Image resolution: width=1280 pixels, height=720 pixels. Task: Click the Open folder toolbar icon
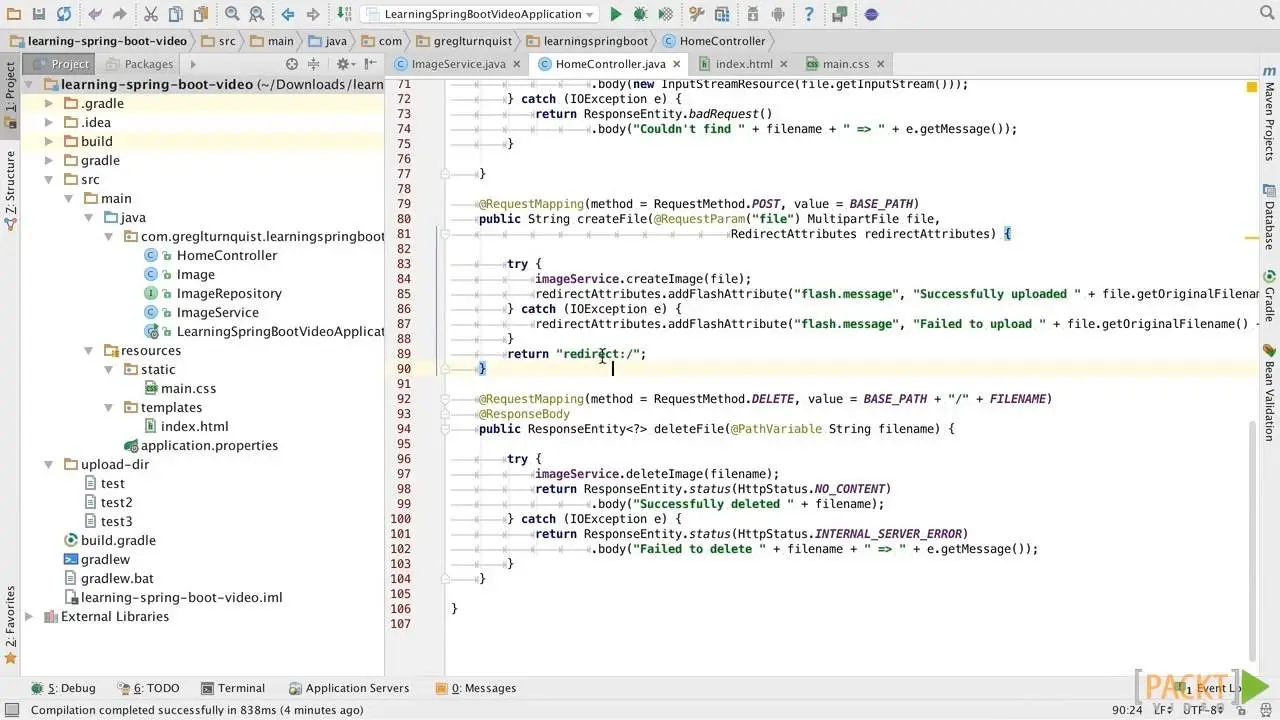pos(14,14)
